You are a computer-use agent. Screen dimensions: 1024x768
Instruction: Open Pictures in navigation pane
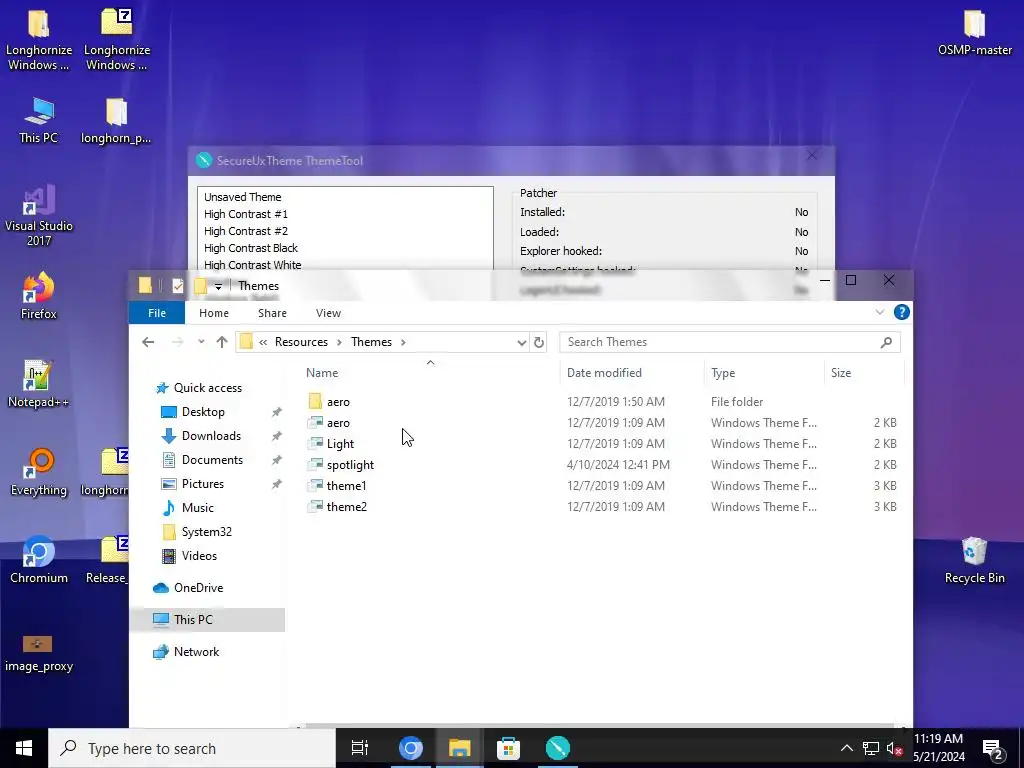[x=202, y=484]
